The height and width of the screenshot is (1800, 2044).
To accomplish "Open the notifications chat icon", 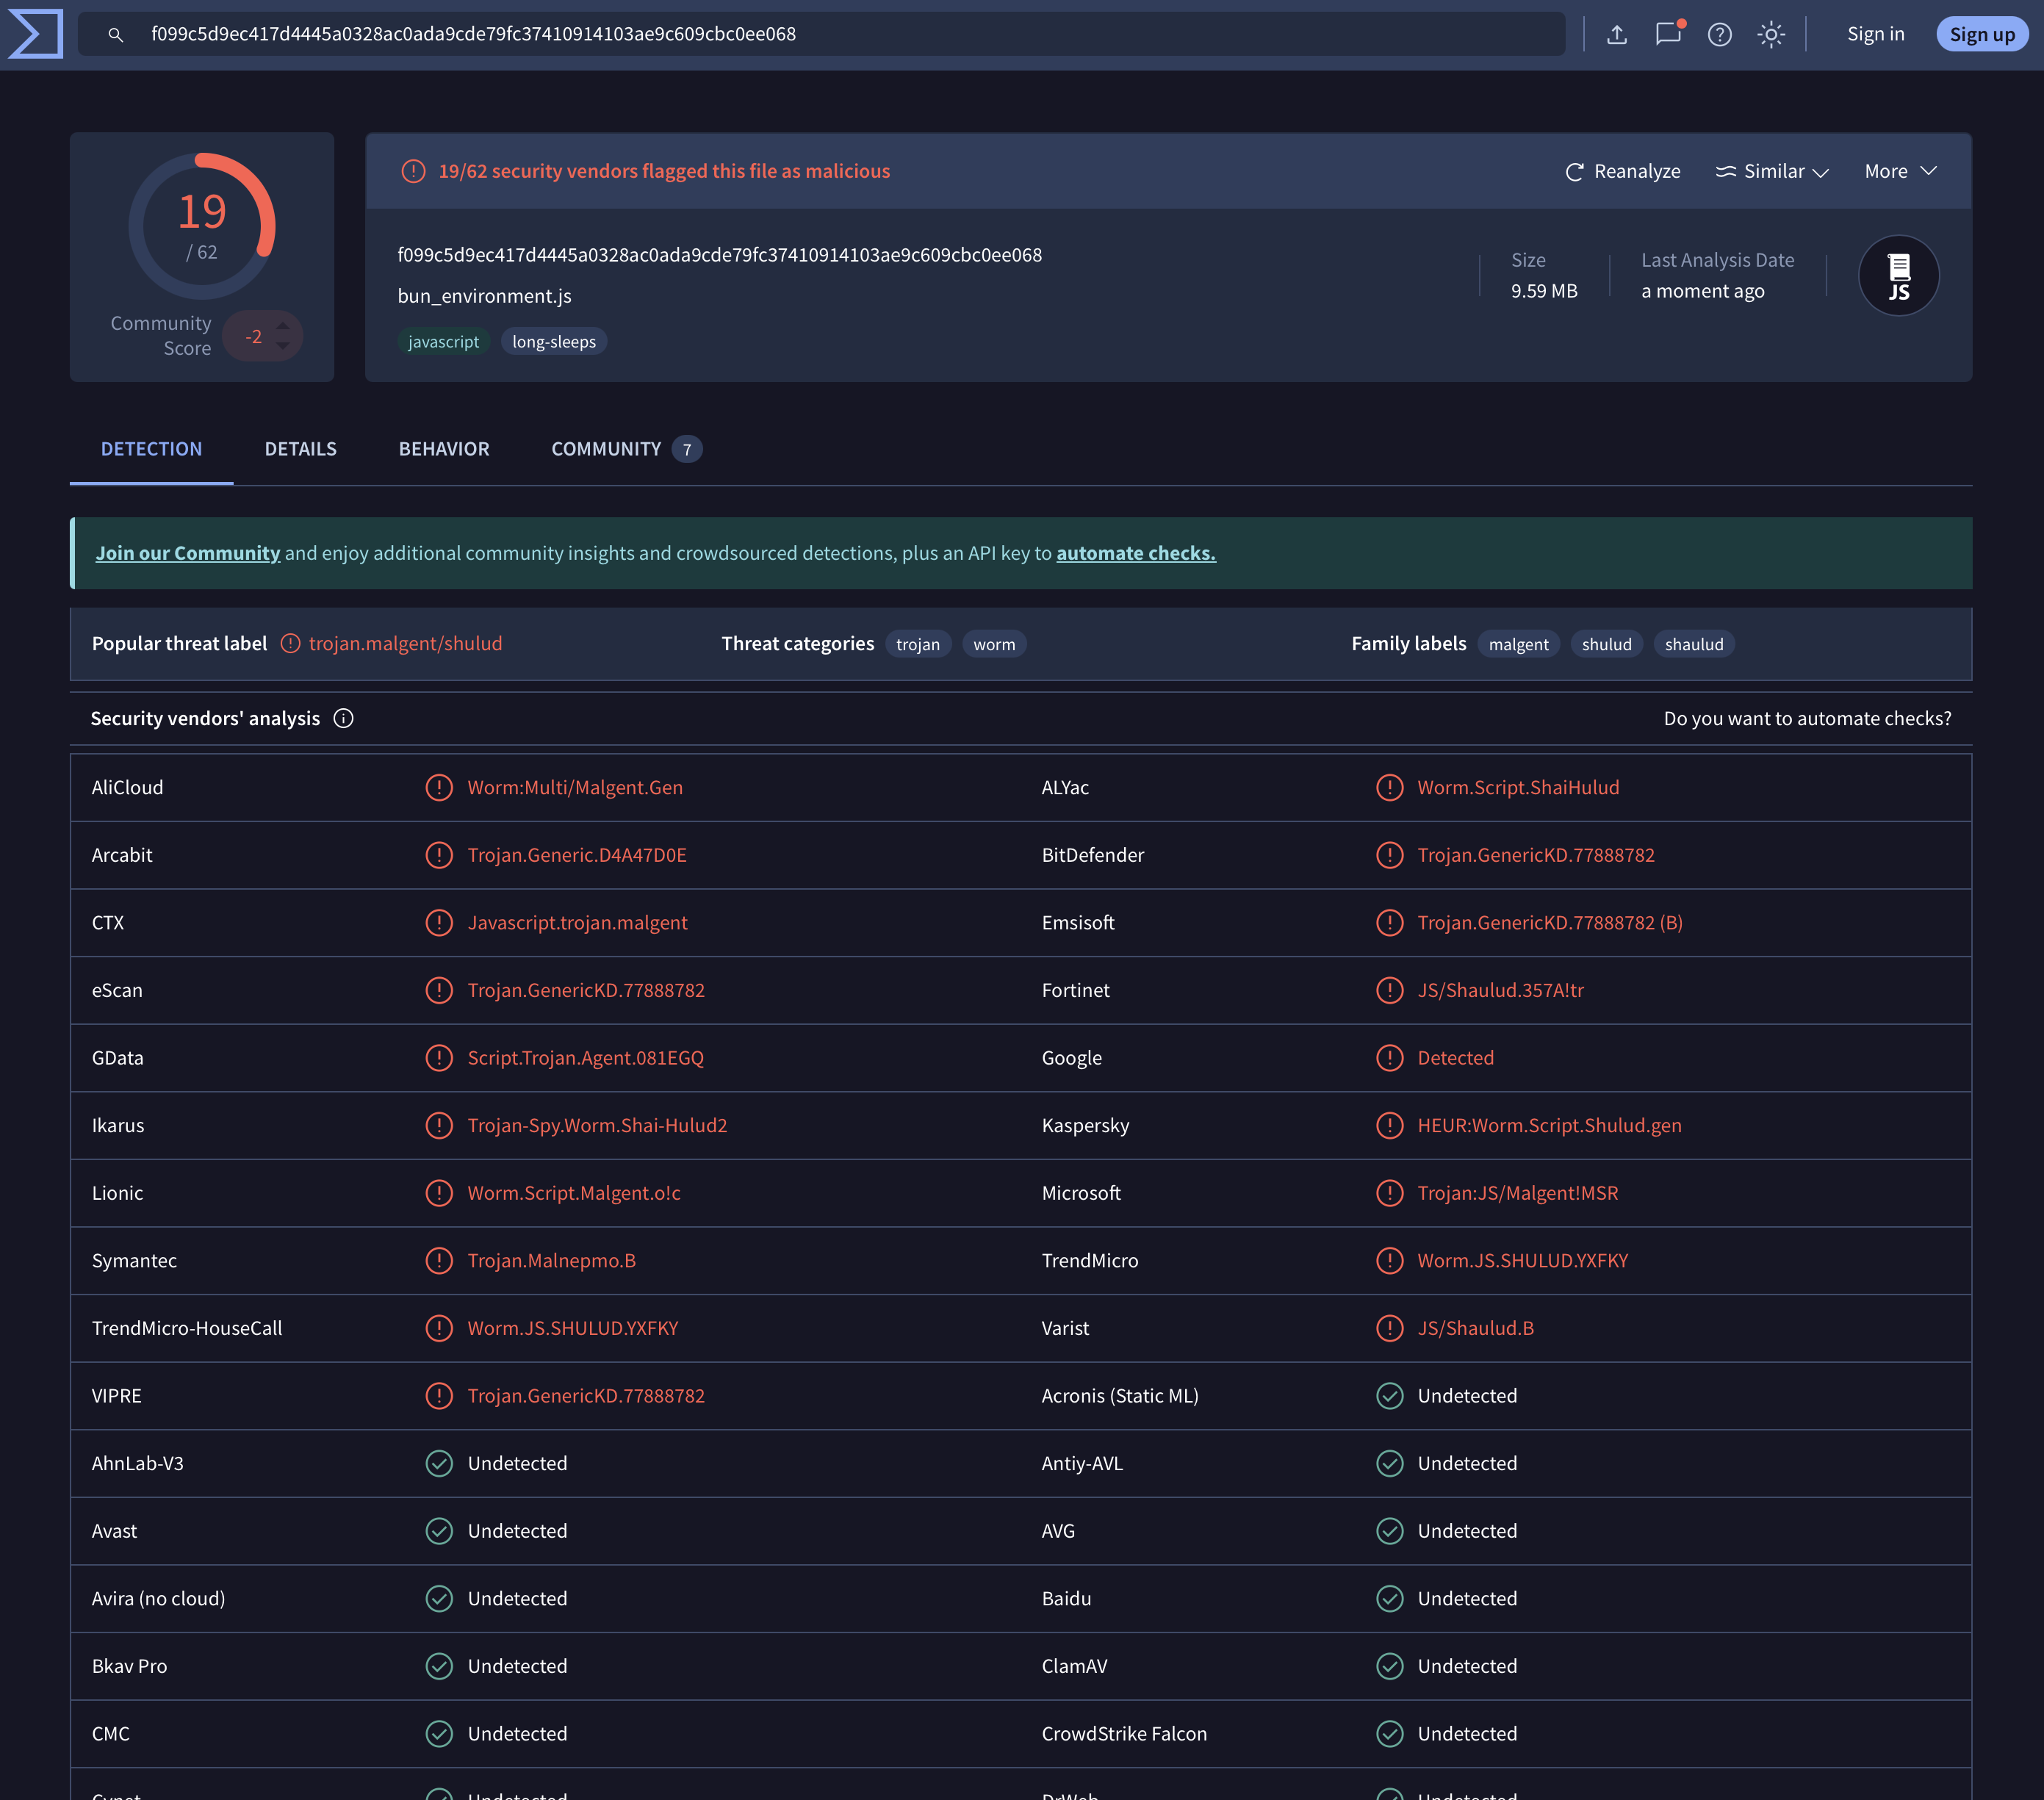I will click(x=1668, y=34).
